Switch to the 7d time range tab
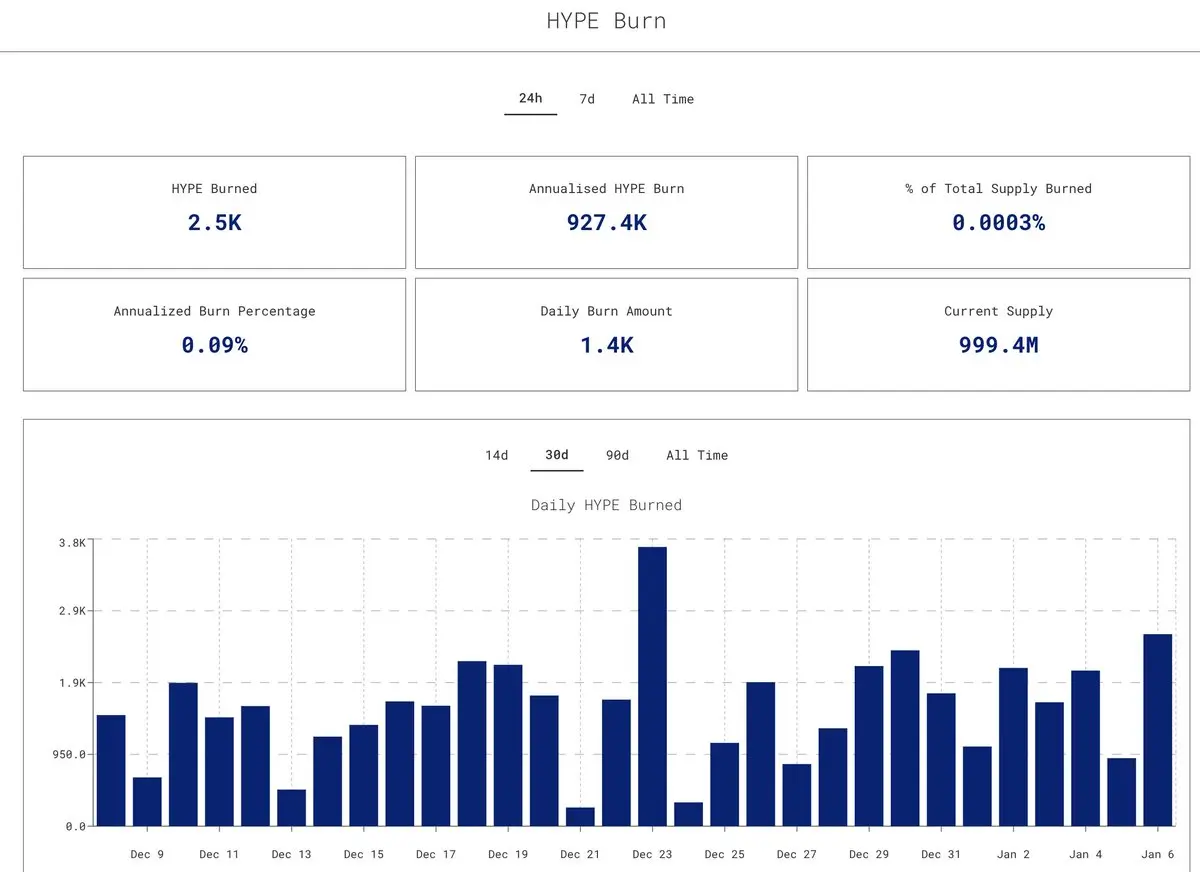The height and width of the screenshot is (872, 1200). click(x=587, y=99)
